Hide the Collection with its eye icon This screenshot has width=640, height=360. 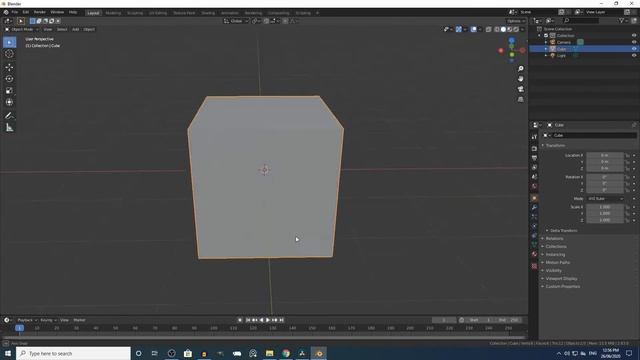(634, 36)
